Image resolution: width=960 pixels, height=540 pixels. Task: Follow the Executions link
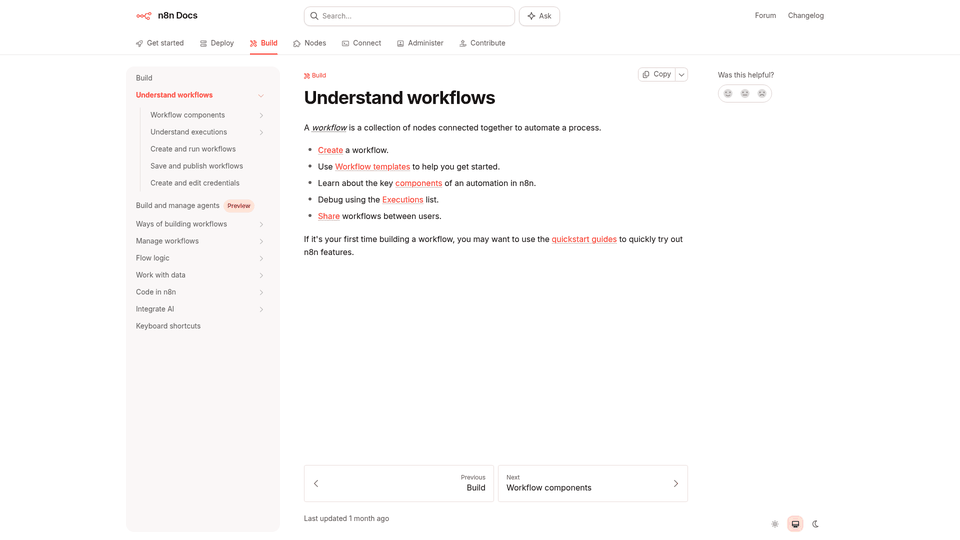[x=402, y=200]
